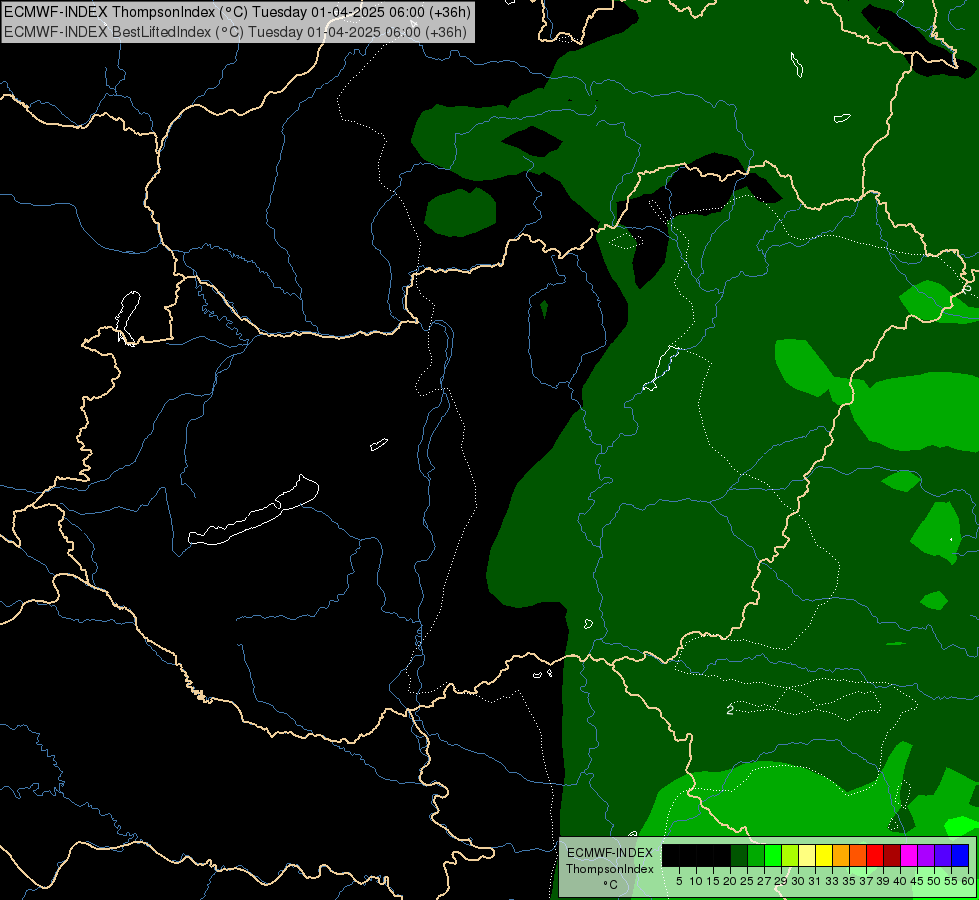Click the °C unit label in legend
This screenshot has height=900, width=979.
pos(610,885)
